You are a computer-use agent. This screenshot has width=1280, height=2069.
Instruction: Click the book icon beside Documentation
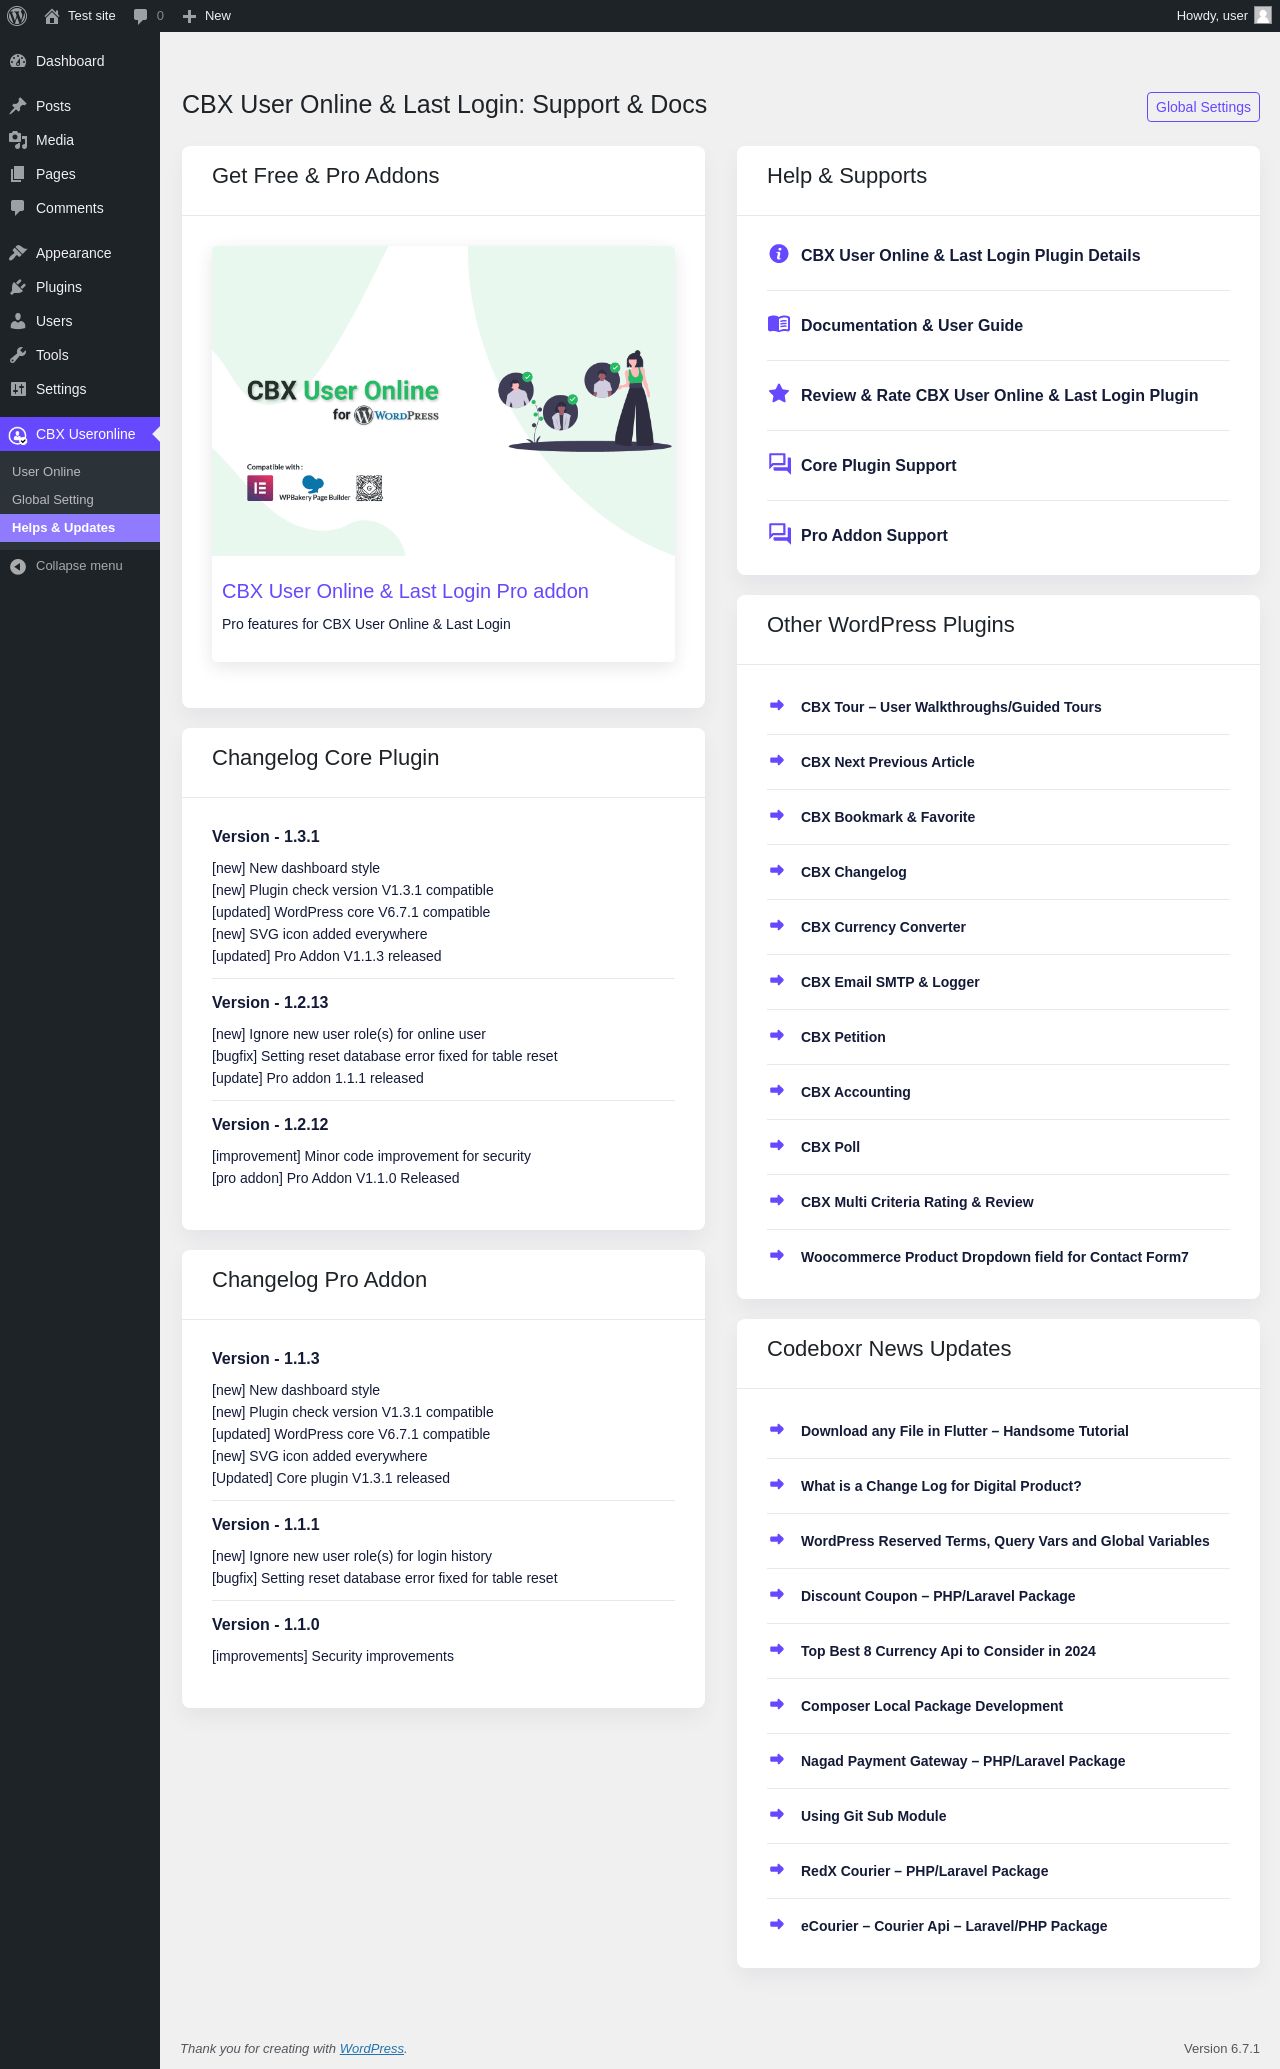[x=779, y=324]
